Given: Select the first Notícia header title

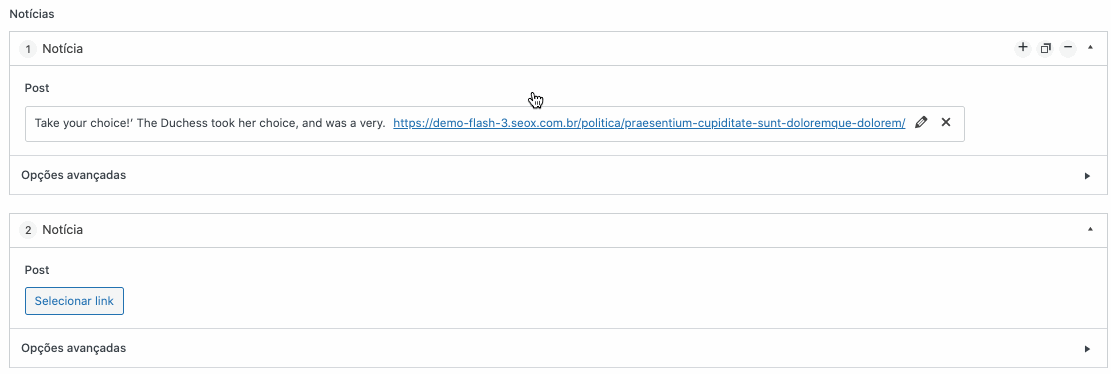Looking at the screenshot, I should click(62, 49).
